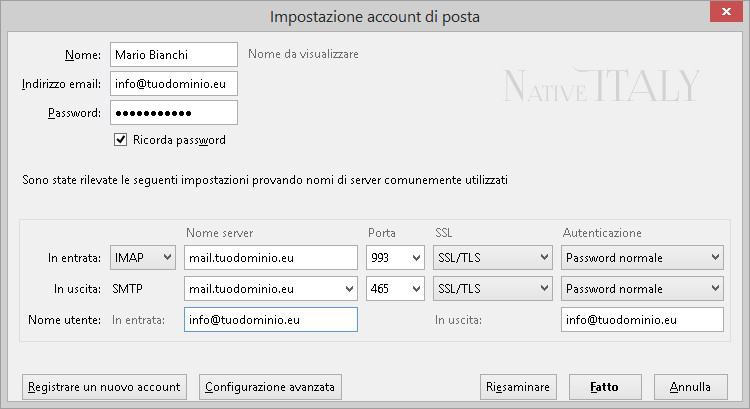Expand the incoming port 993 dropdown
The width and height of the screenshot is (750, 409).
pyautogui.click(x=395, y=257)
